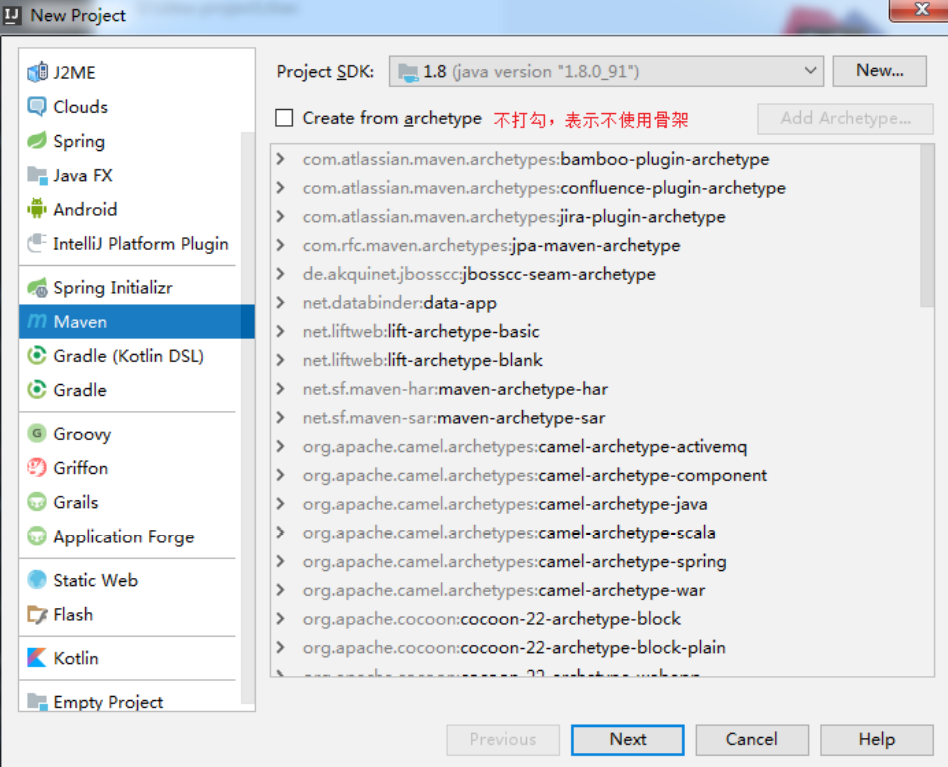Click the Empty Project folder icon
948x767 pixels.
37,702
